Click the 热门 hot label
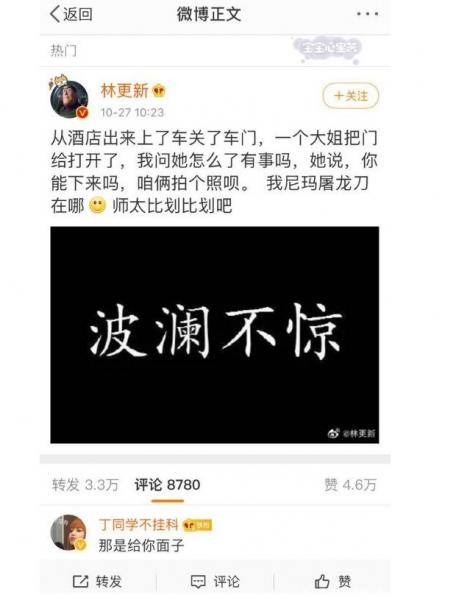The image size is (456, 600). click(x=64, y=50)
